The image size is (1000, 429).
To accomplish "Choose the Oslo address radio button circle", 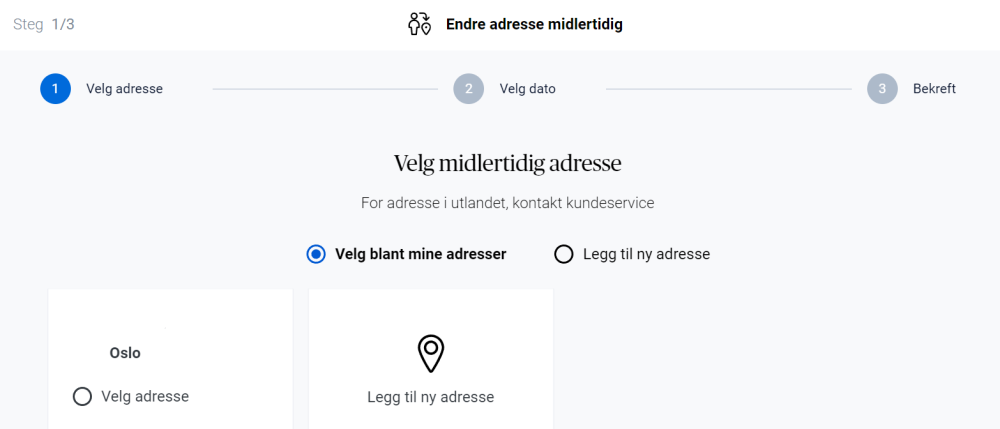I will [83, 397].
